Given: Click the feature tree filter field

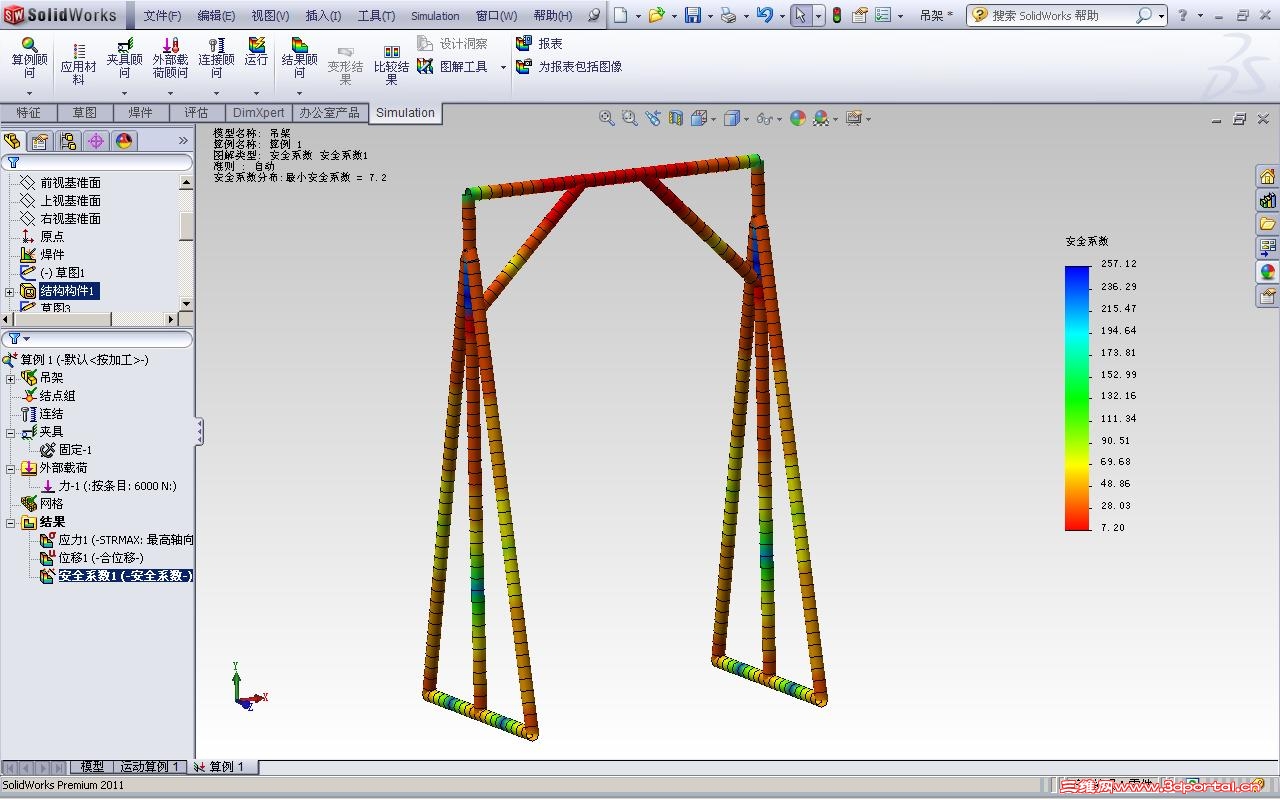Looking at the screenshot, I should pyautogui.click(x=98, y=162).
